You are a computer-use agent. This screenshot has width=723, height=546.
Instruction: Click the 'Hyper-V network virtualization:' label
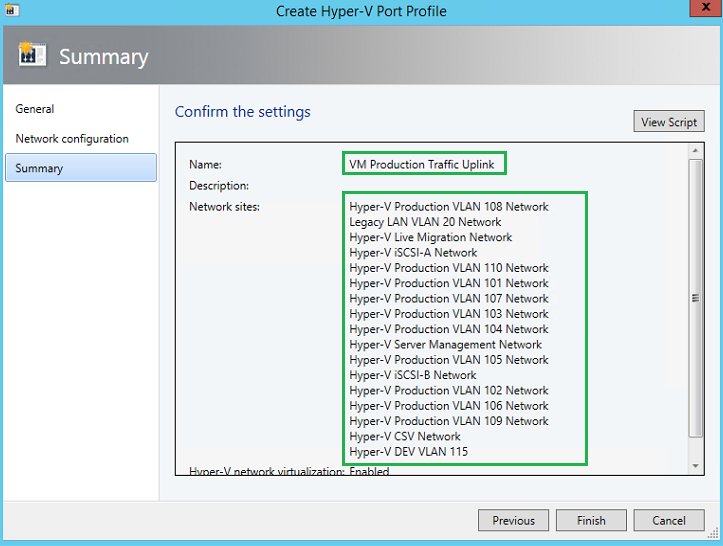[x=267, y=471]
